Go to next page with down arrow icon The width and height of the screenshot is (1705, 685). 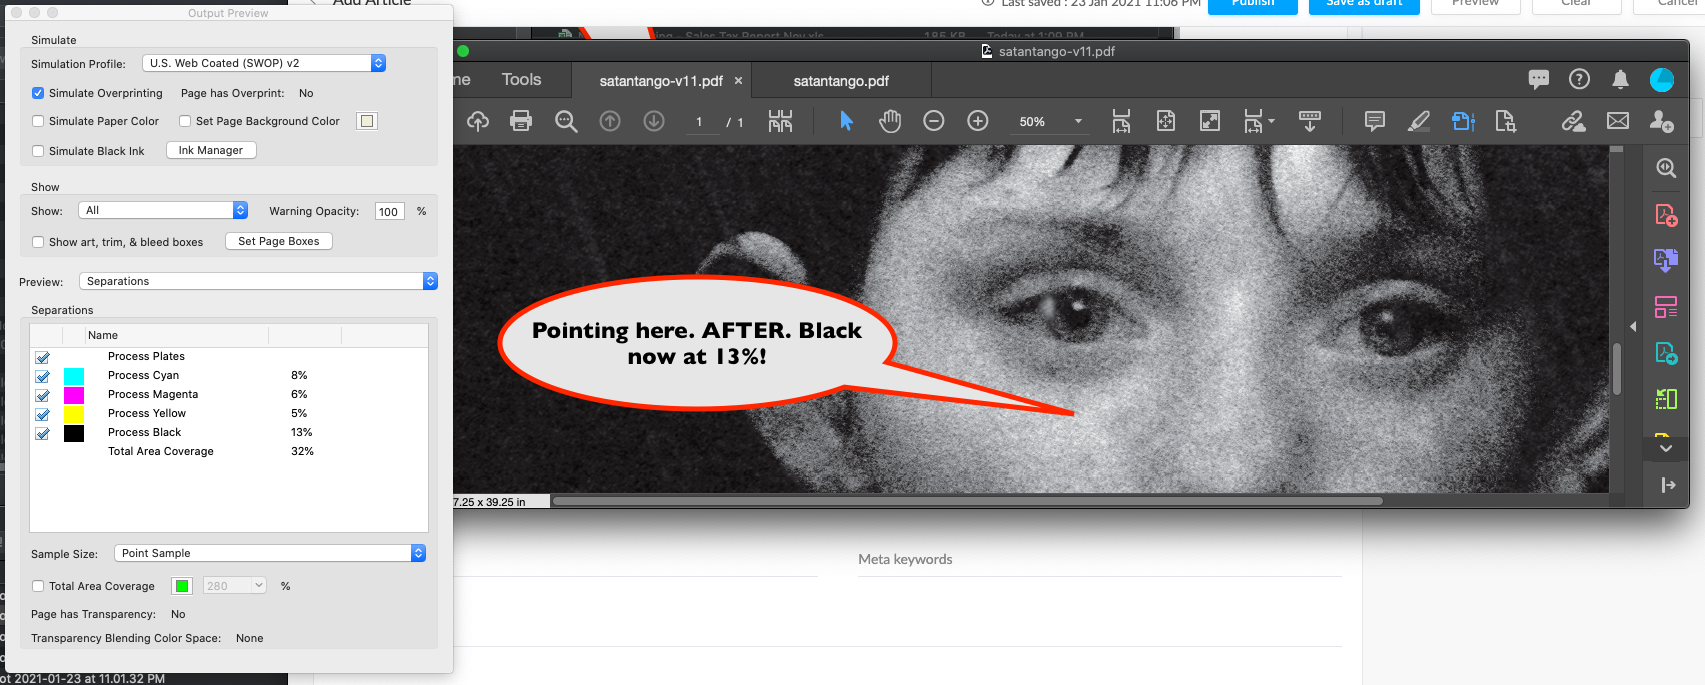(x=654, y=121)
